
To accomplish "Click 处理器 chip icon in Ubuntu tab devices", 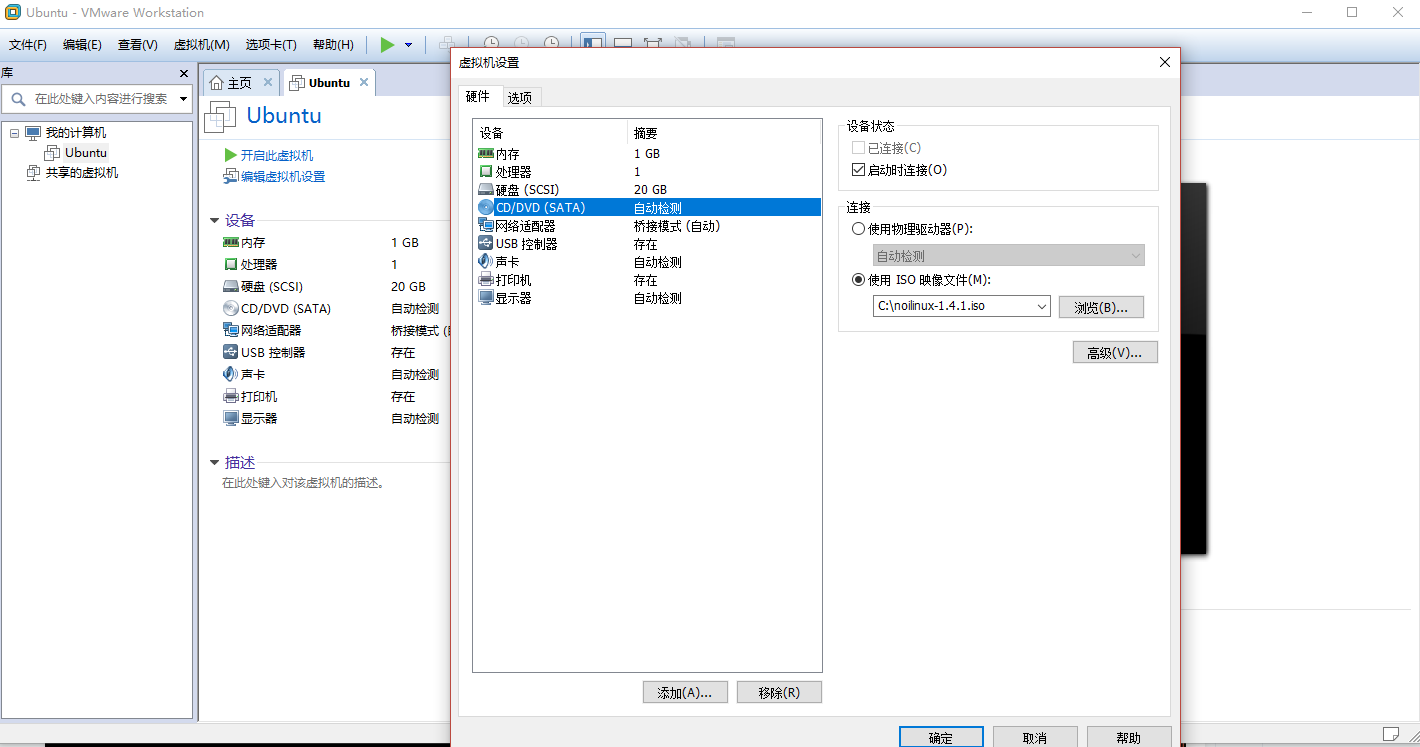I will coord(231,265).
